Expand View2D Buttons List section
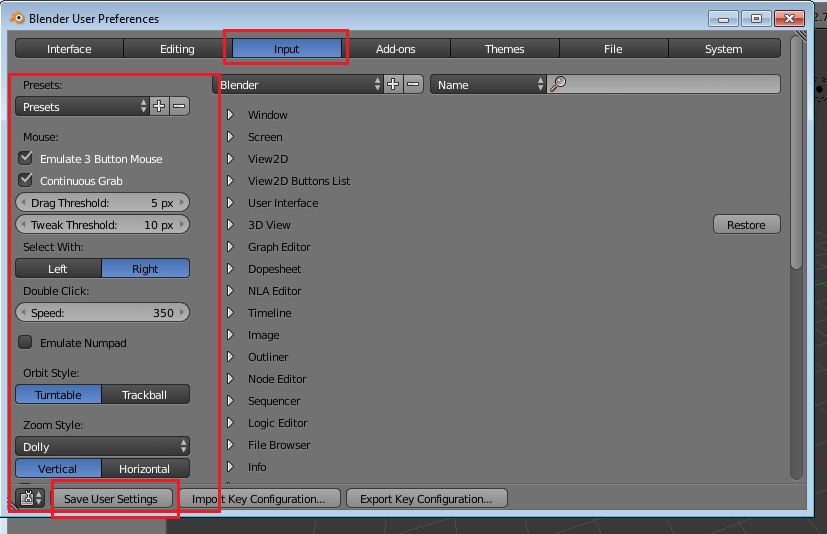The image size is (827, 534). pyautogui.click(x=230, y=181)
